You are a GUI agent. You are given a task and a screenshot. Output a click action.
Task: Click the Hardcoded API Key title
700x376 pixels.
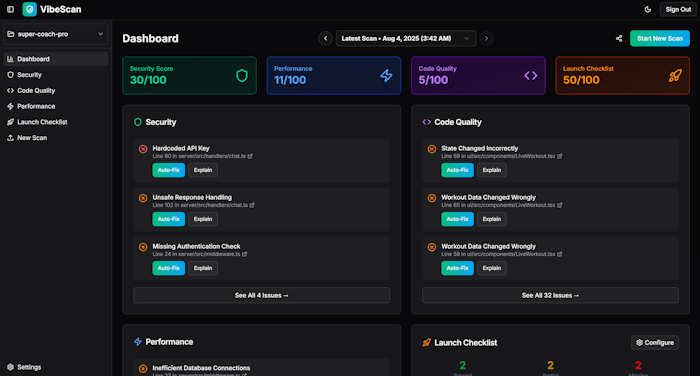pos(181,148)
